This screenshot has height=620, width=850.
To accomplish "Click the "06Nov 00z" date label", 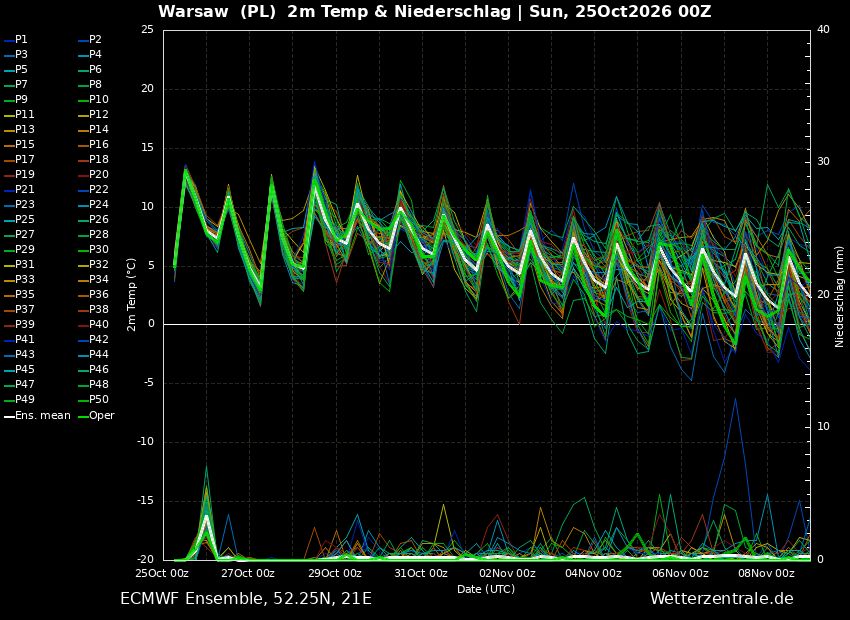I will pyautogui.click(x=681, y=573).
